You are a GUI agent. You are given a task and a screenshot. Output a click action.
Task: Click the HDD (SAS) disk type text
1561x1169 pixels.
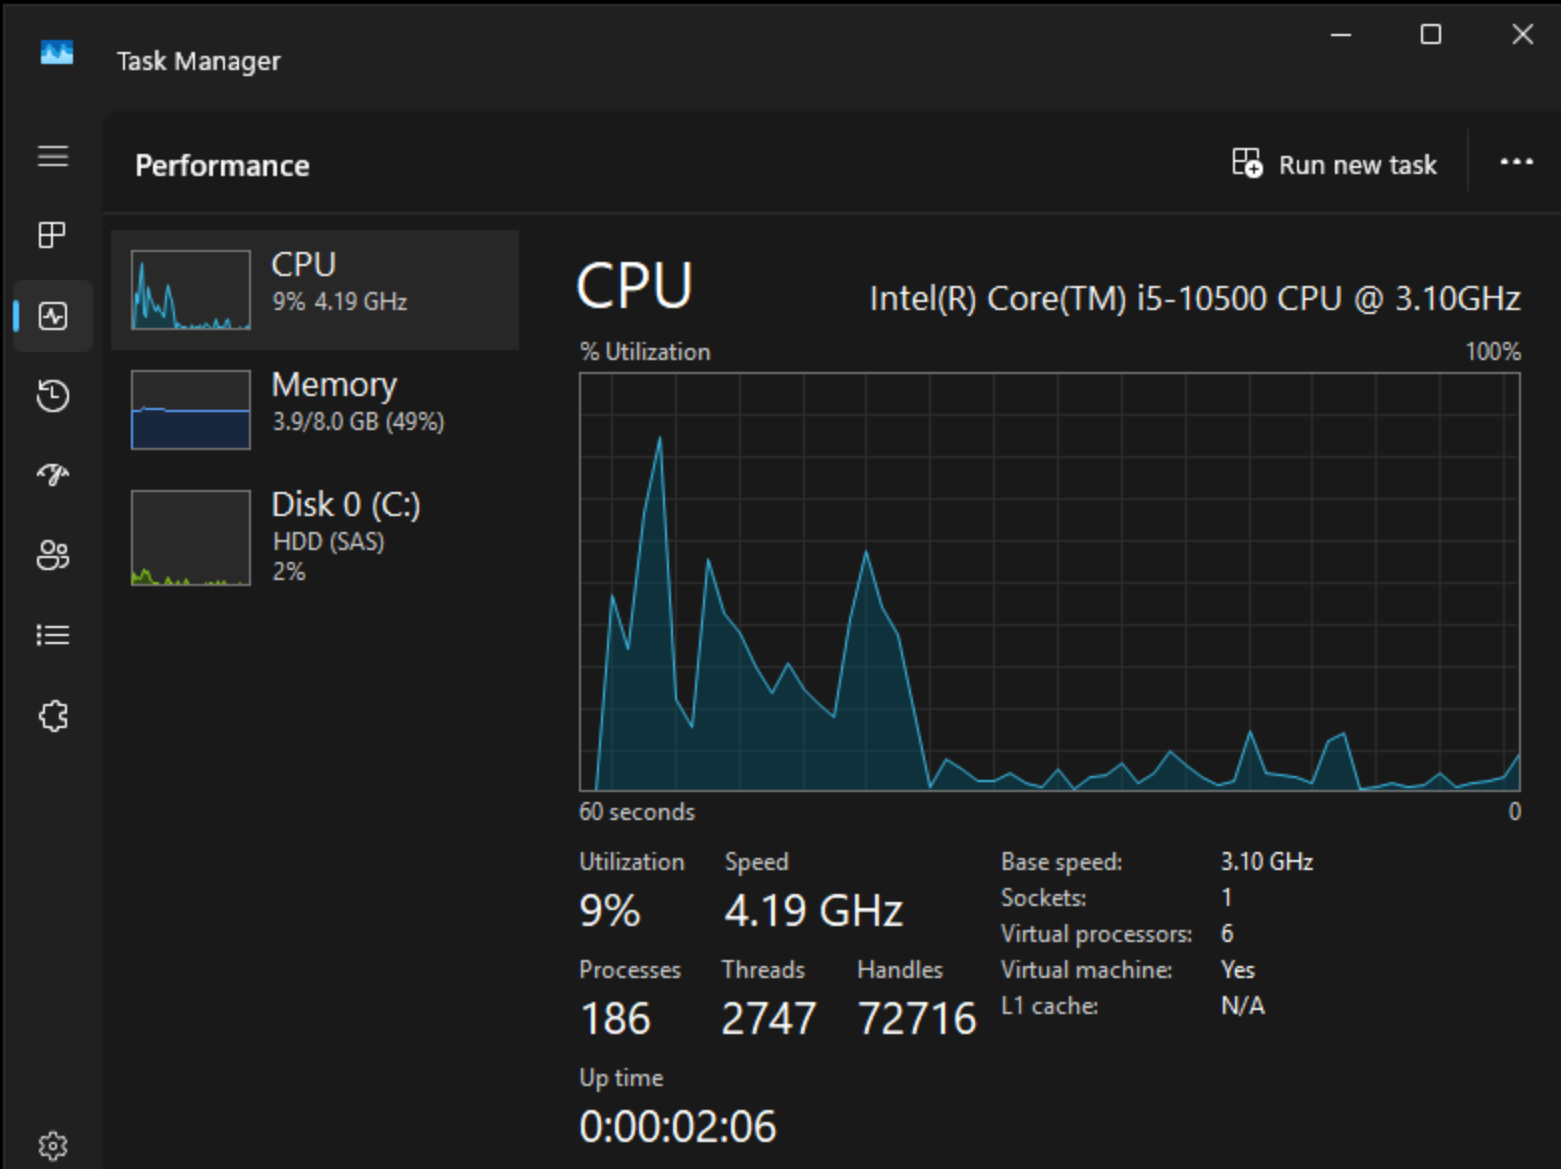click(328, 542)
